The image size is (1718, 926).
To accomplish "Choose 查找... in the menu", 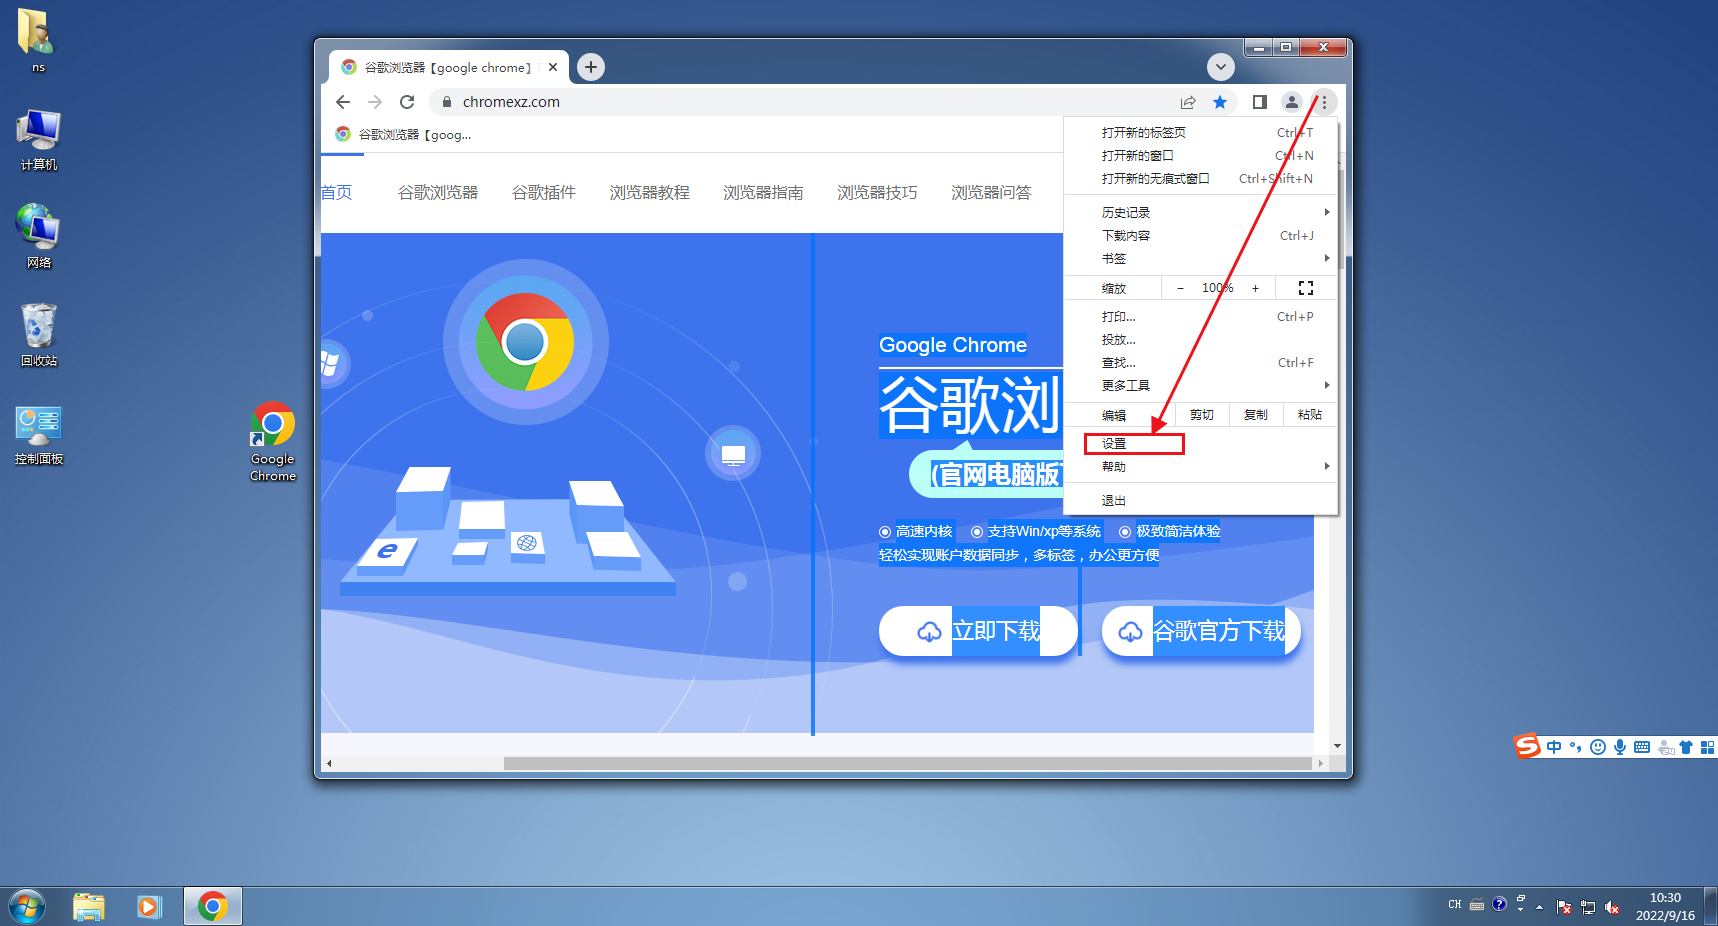I will click(1200, 362).
